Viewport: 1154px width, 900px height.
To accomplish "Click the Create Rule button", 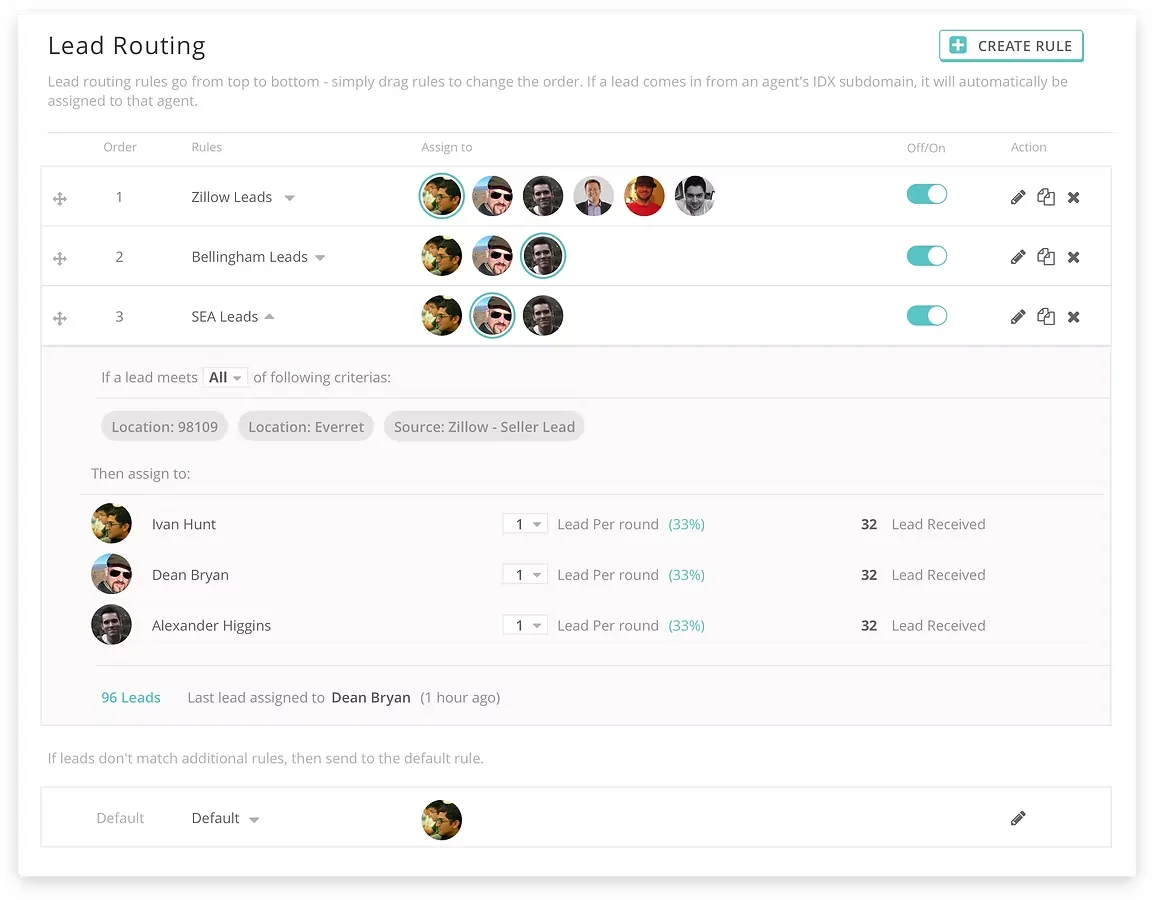I will click(1010, 46).
